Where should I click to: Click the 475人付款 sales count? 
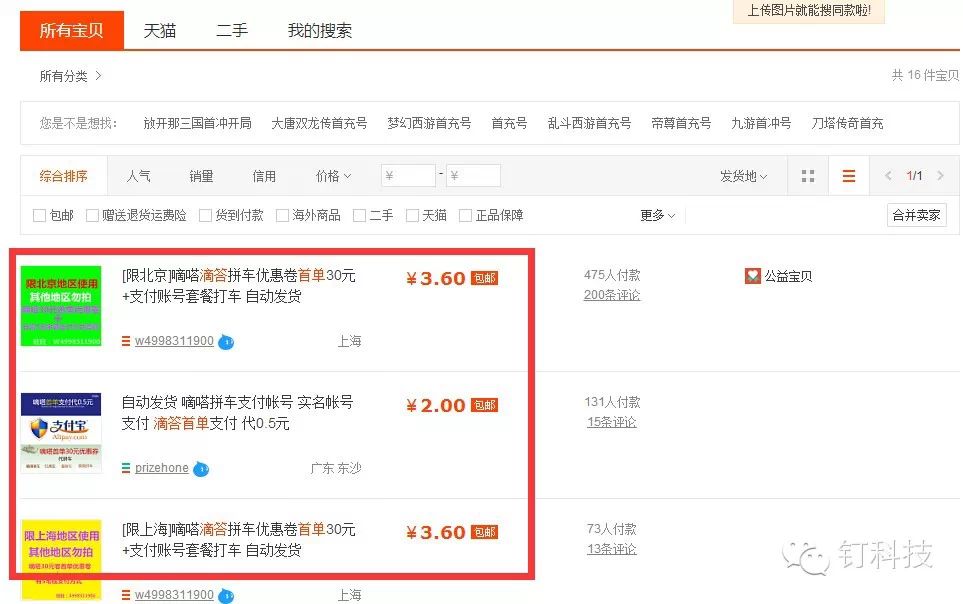point(612,275)
